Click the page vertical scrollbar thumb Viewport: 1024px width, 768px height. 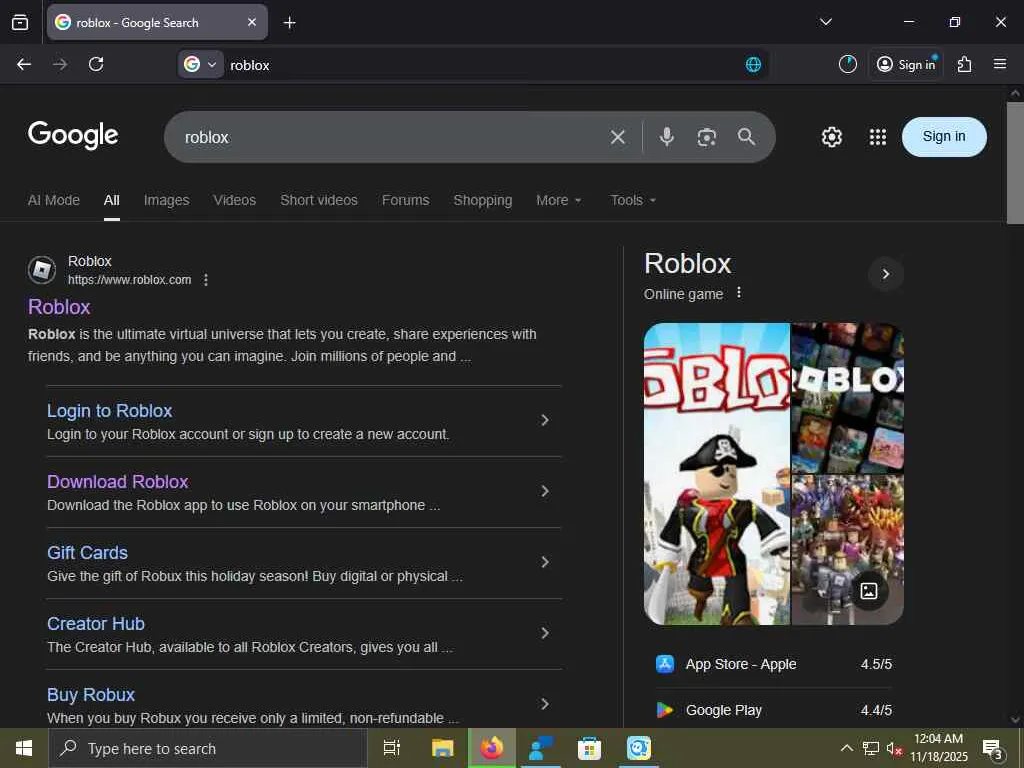pyautogui.click(x=1015, y=163)
